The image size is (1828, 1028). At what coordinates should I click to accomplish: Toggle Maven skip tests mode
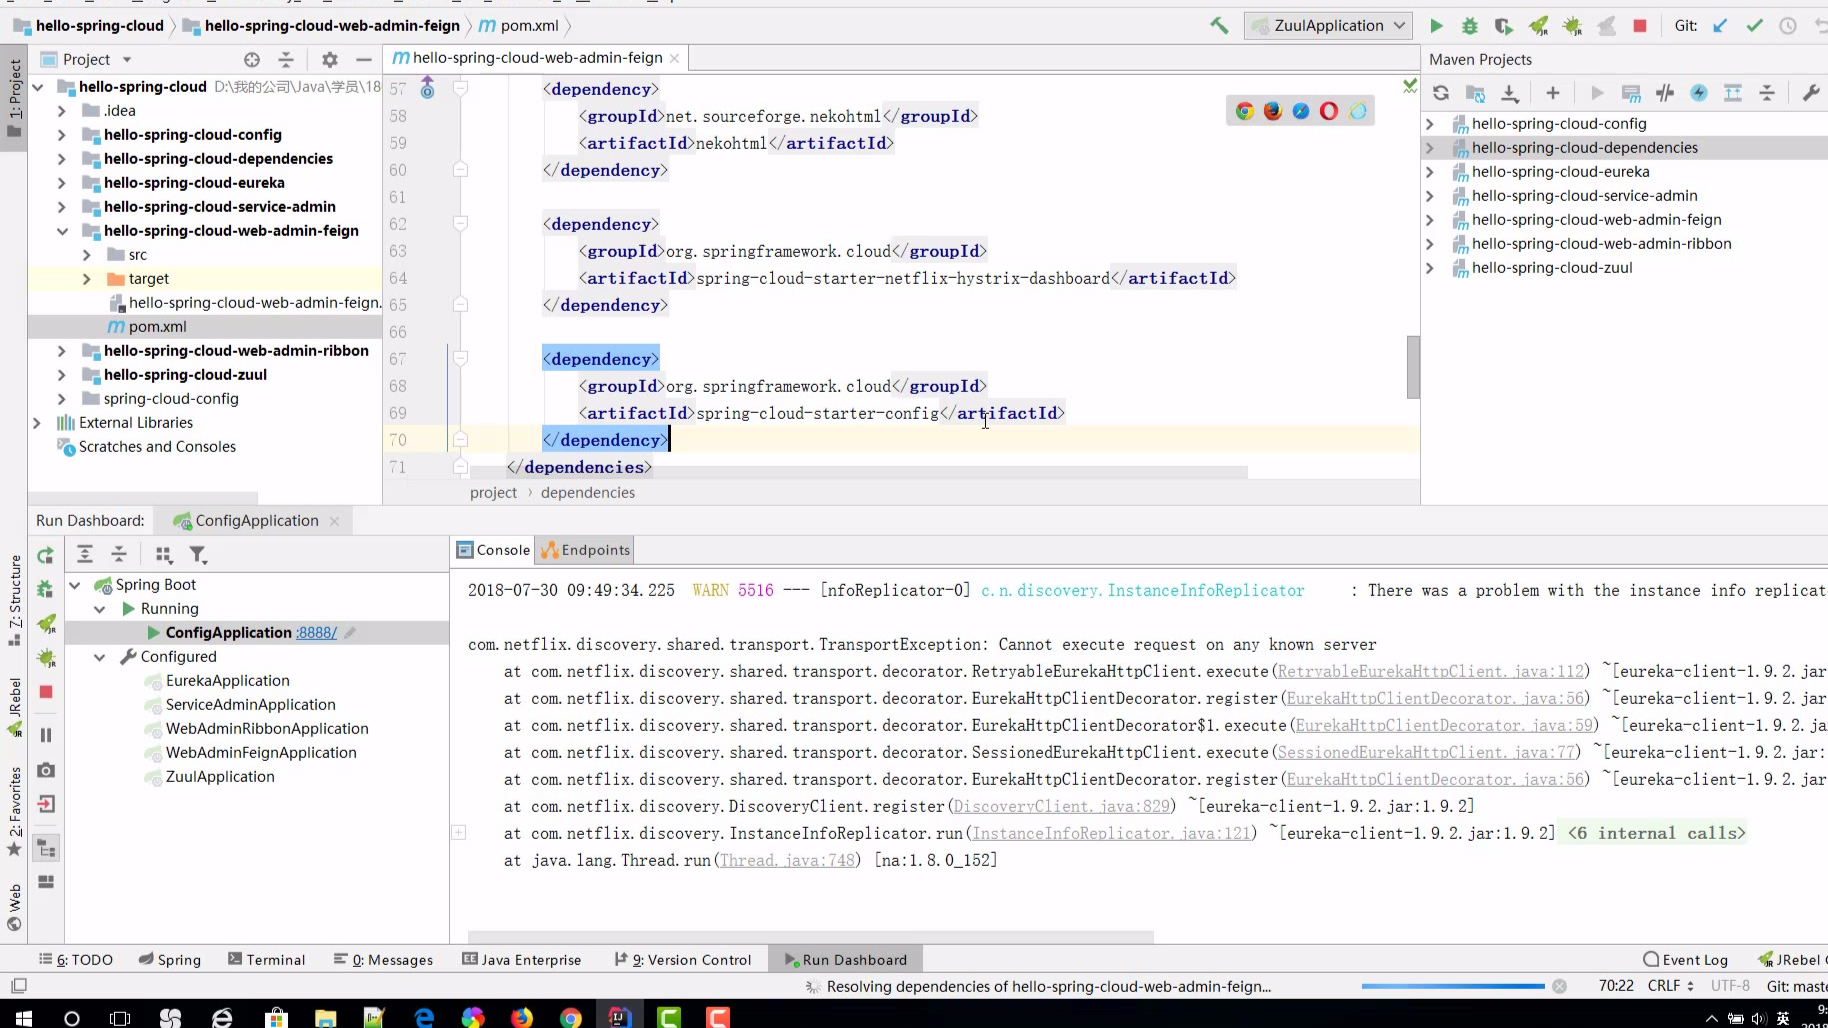click(x=1699, y=93)
